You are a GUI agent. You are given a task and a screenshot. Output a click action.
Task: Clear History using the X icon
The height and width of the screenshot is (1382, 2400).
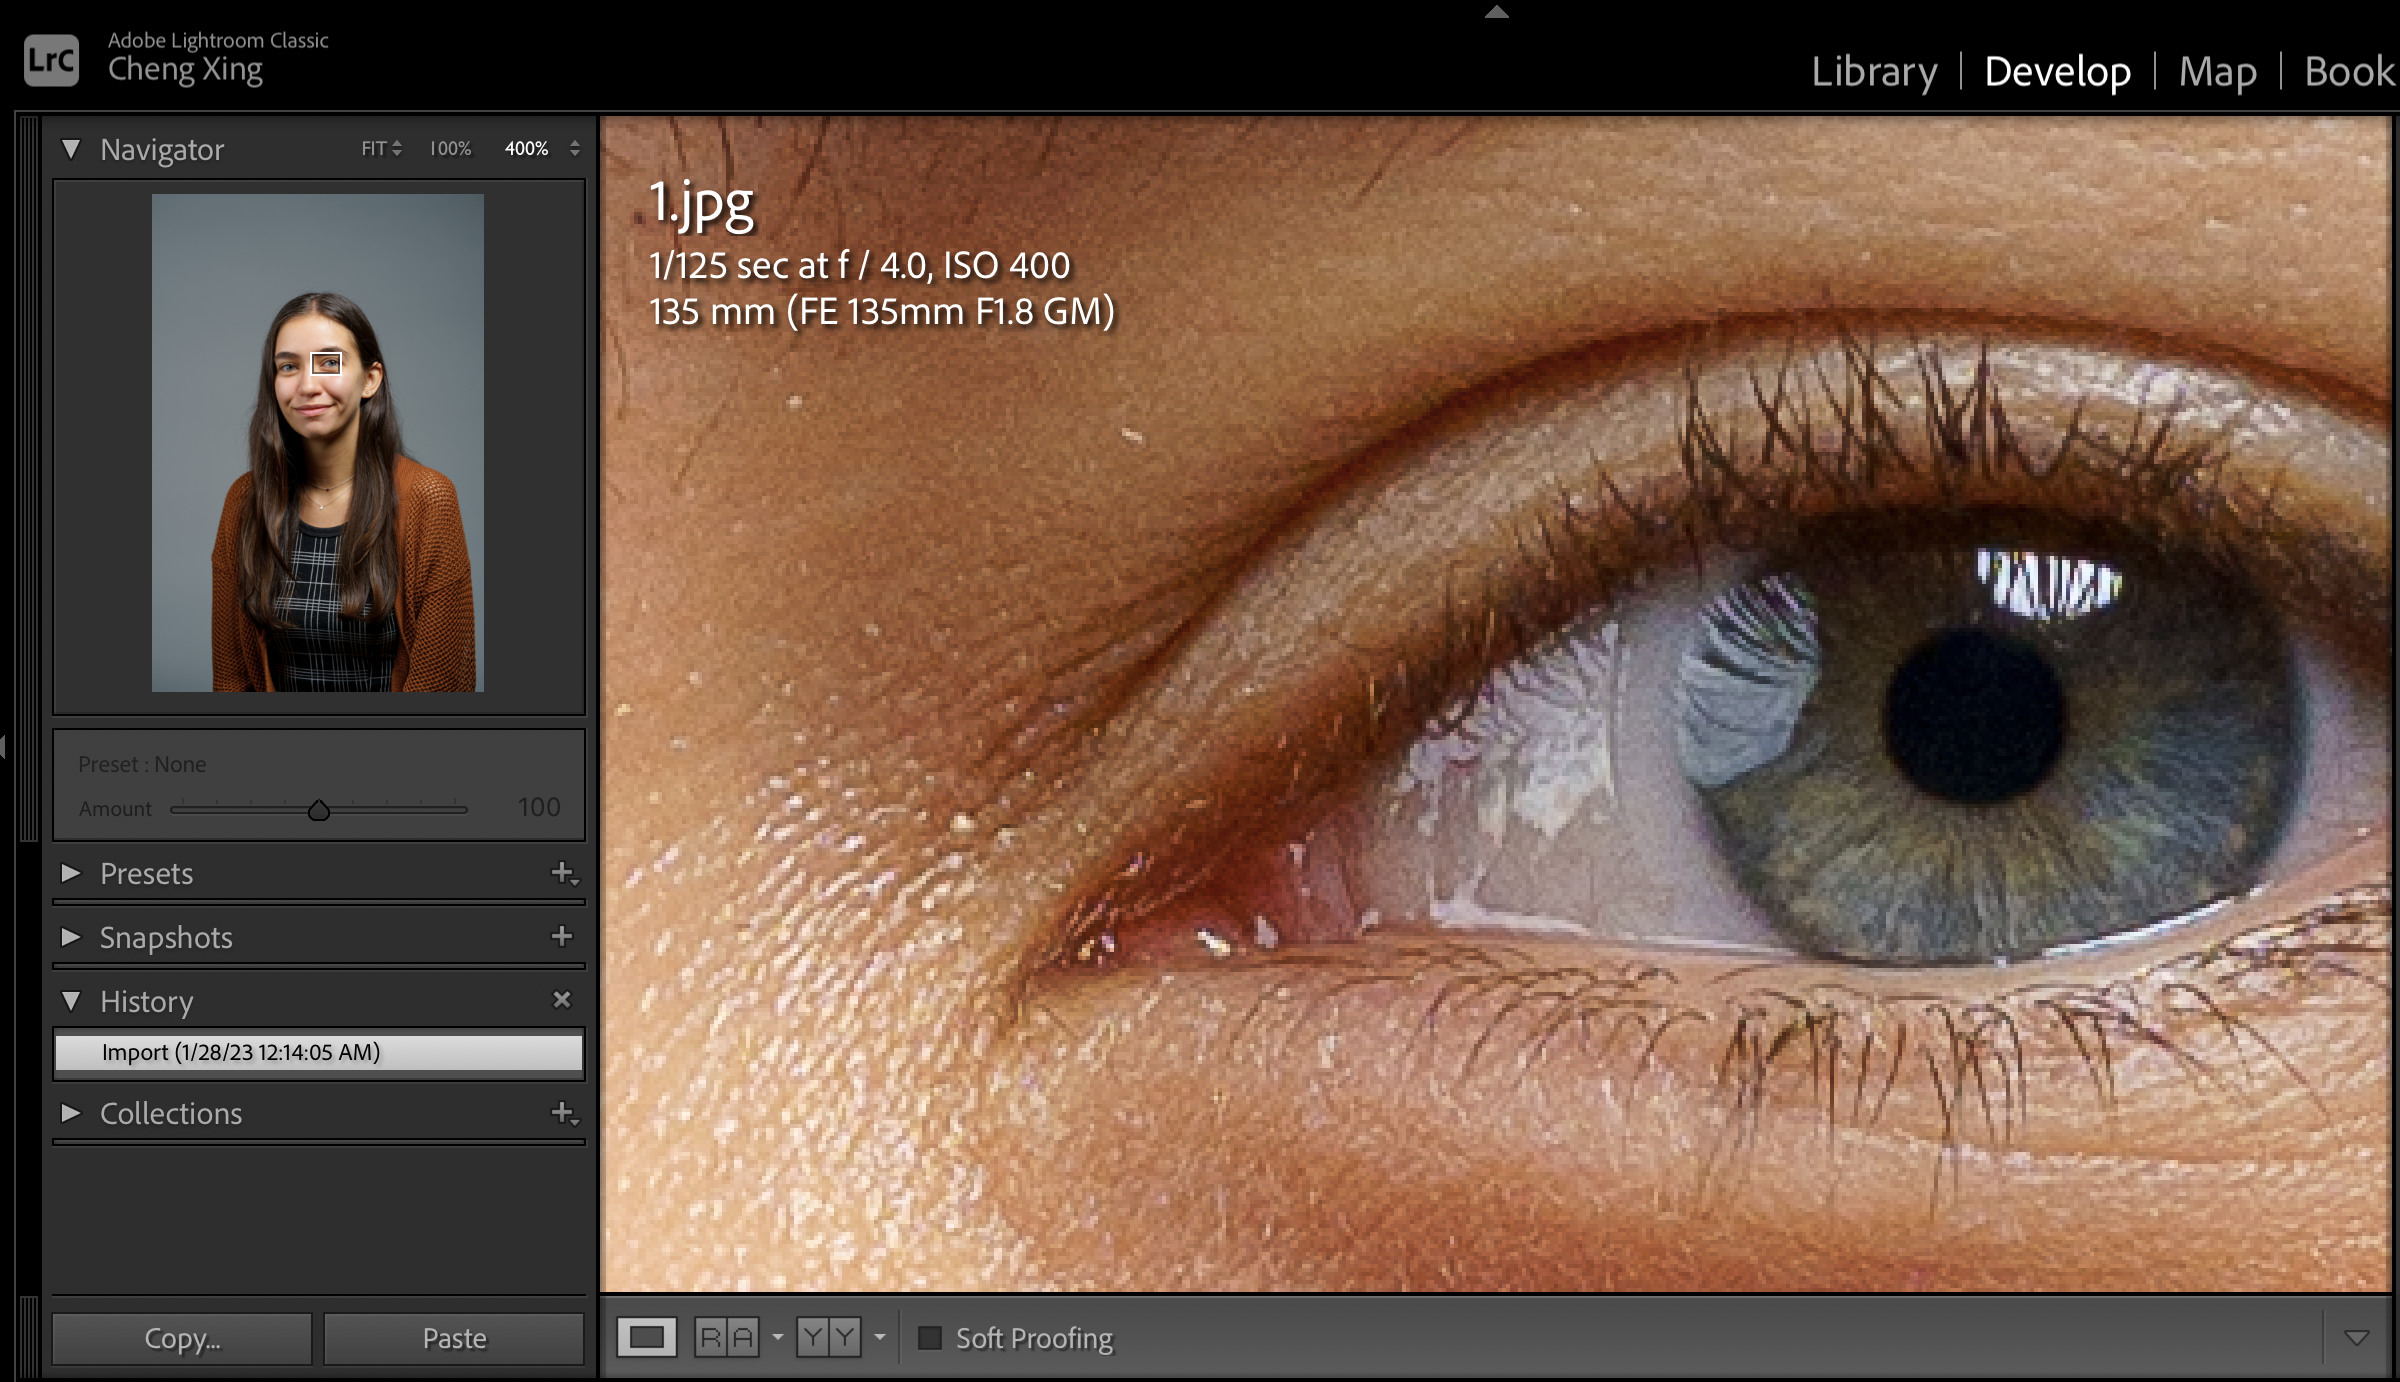(x=562, y=999)
